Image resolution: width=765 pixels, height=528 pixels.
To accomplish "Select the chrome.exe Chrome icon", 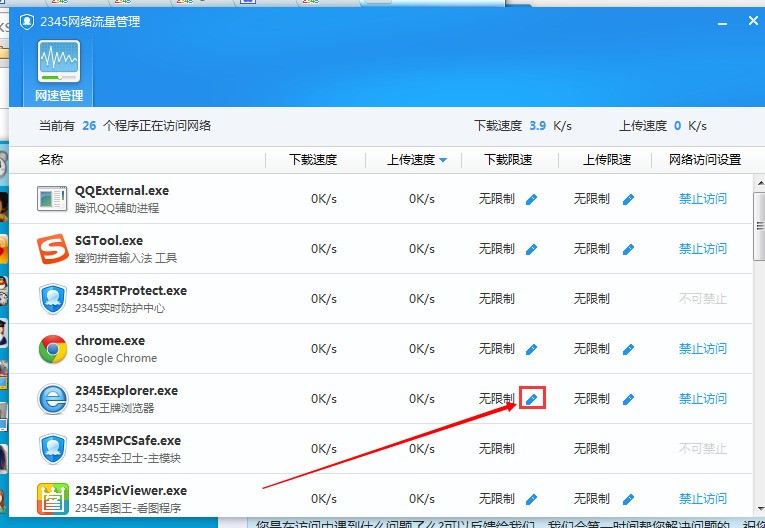I will 53,349.
